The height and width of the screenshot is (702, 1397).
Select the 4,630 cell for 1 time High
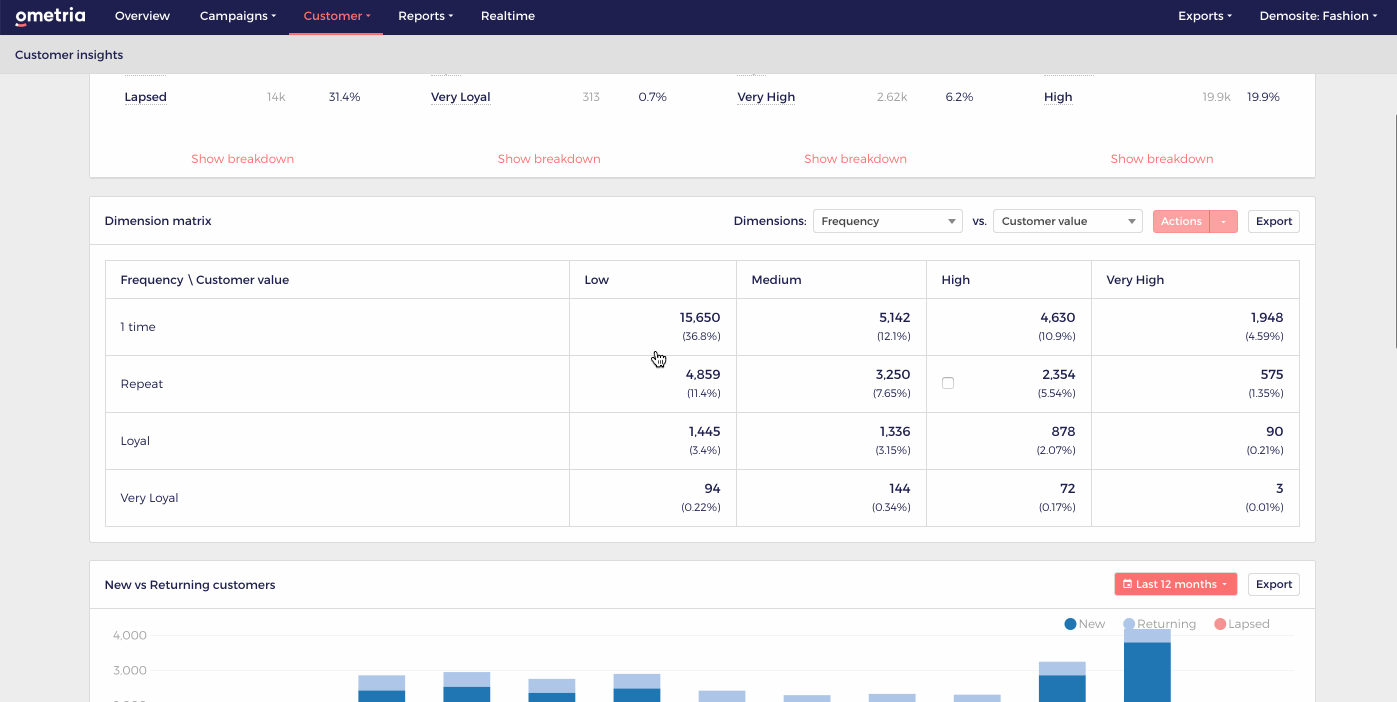(1009, 327)
